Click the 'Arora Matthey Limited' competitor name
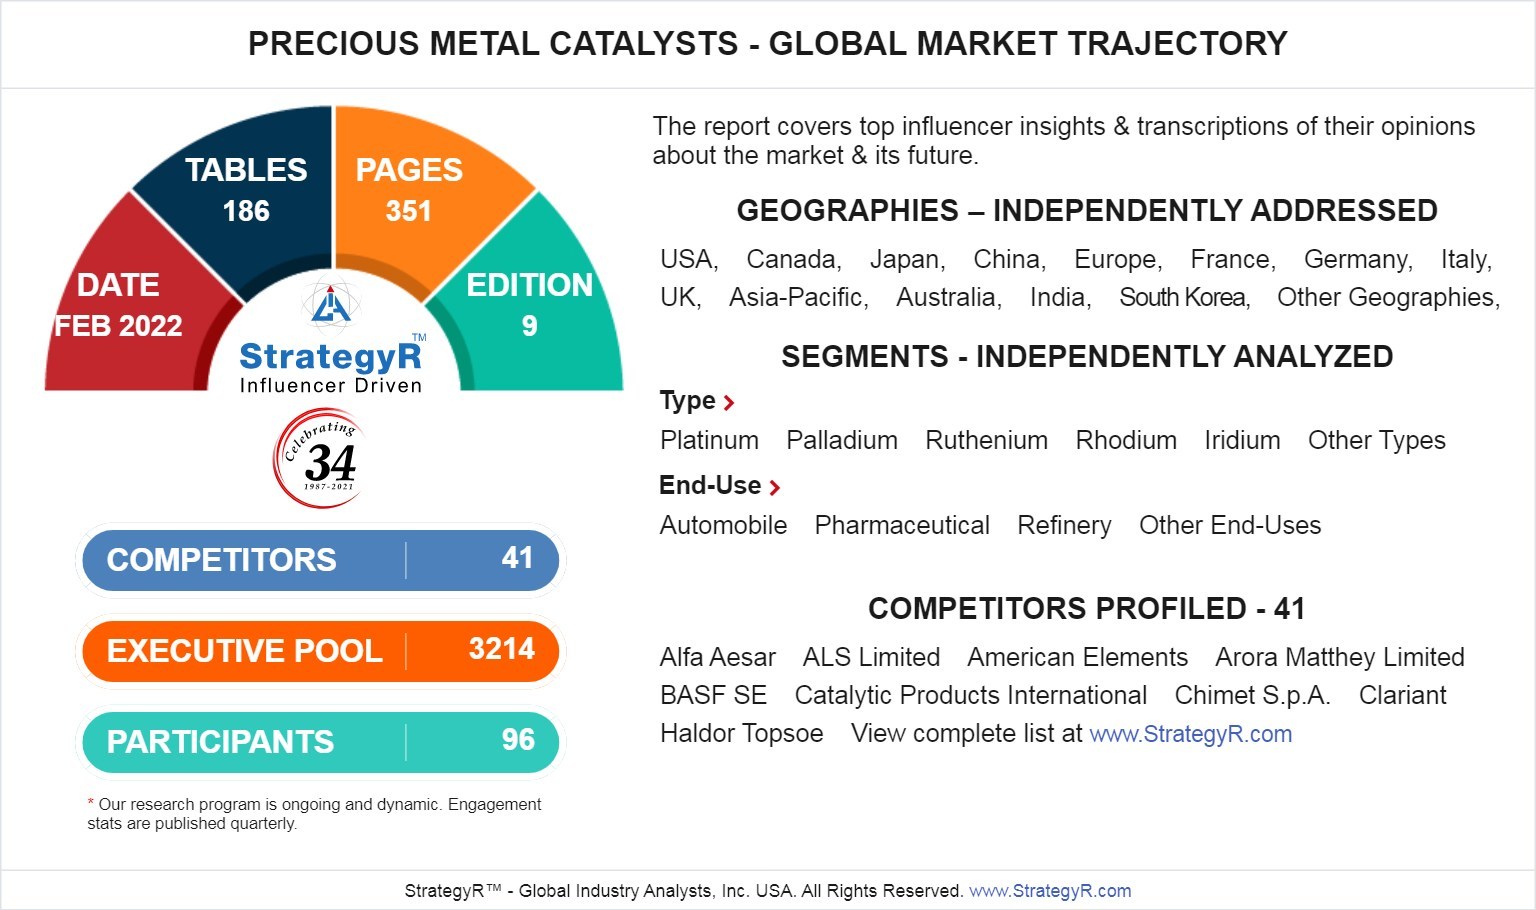 tap(1340, 658)
